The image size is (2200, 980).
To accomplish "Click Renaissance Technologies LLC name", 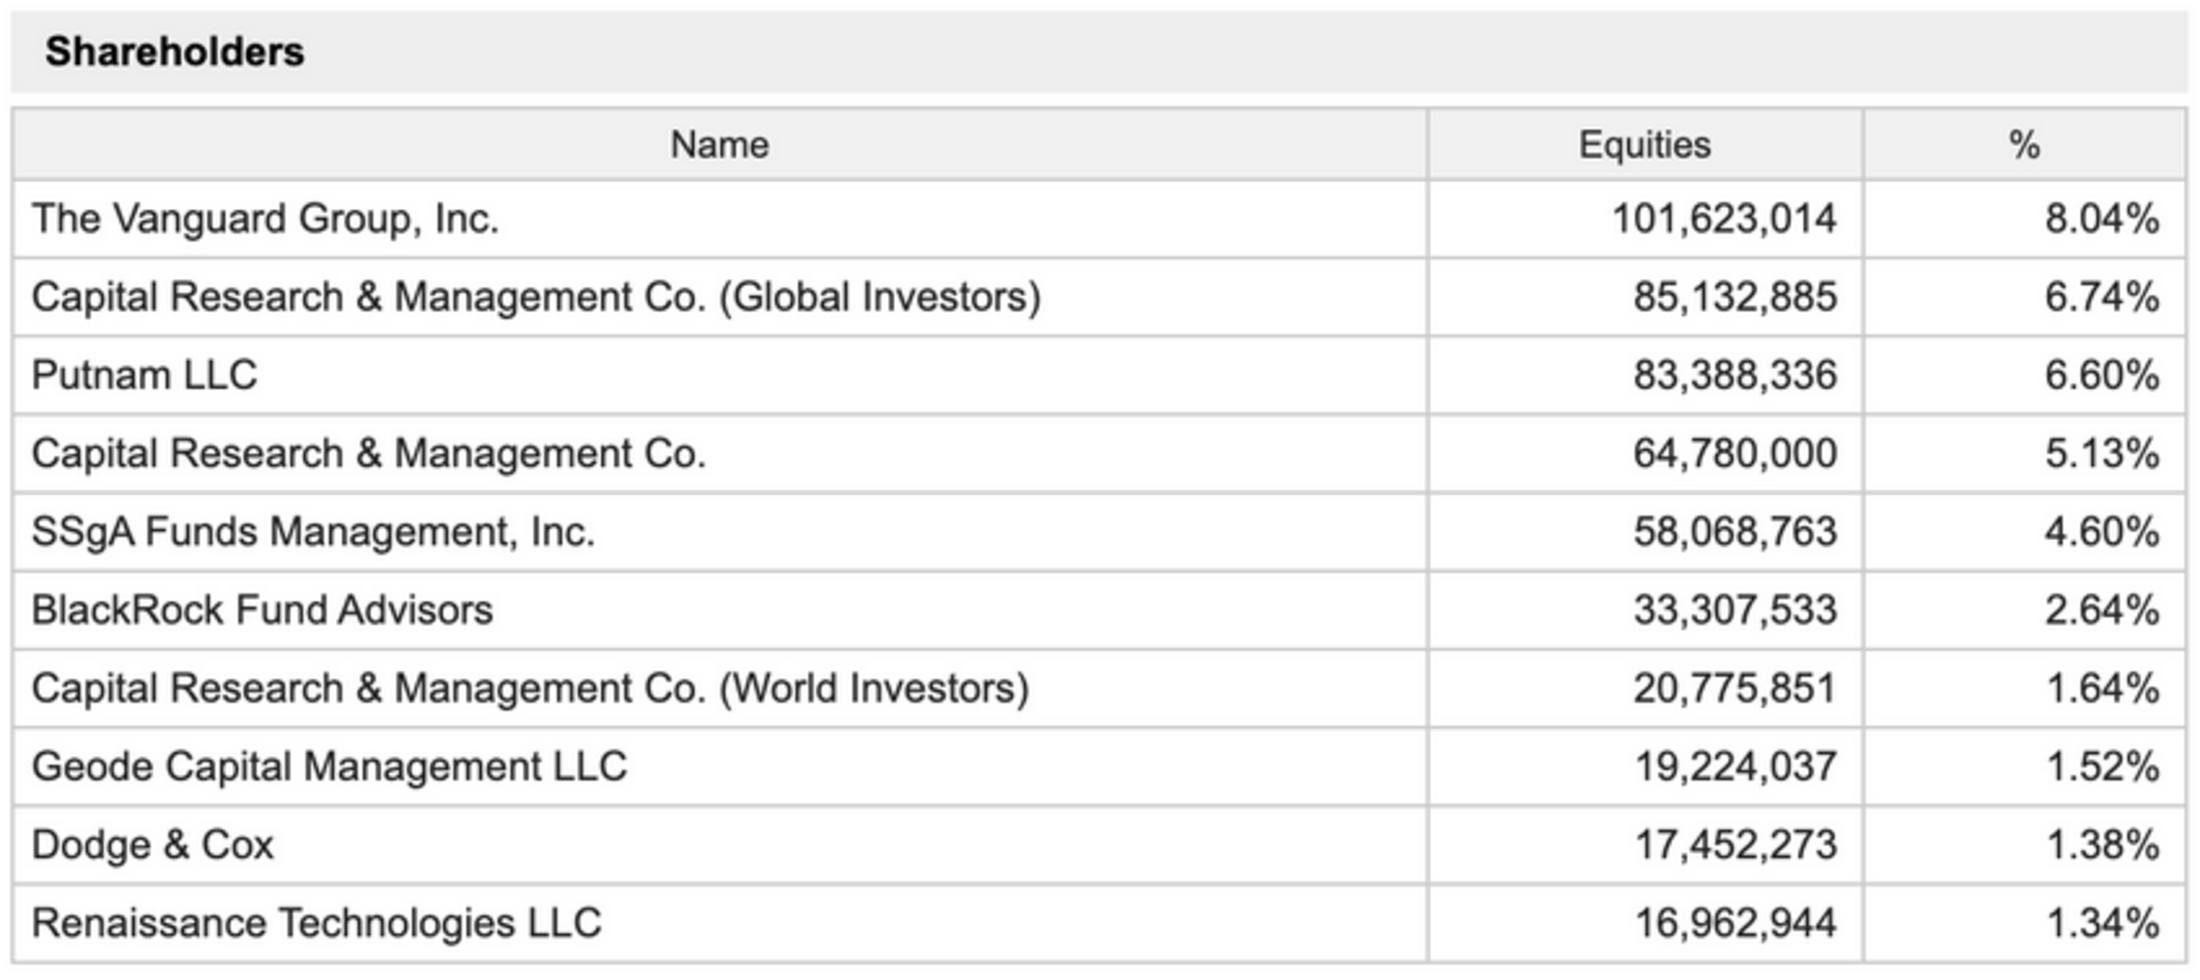I will (317, 923).
